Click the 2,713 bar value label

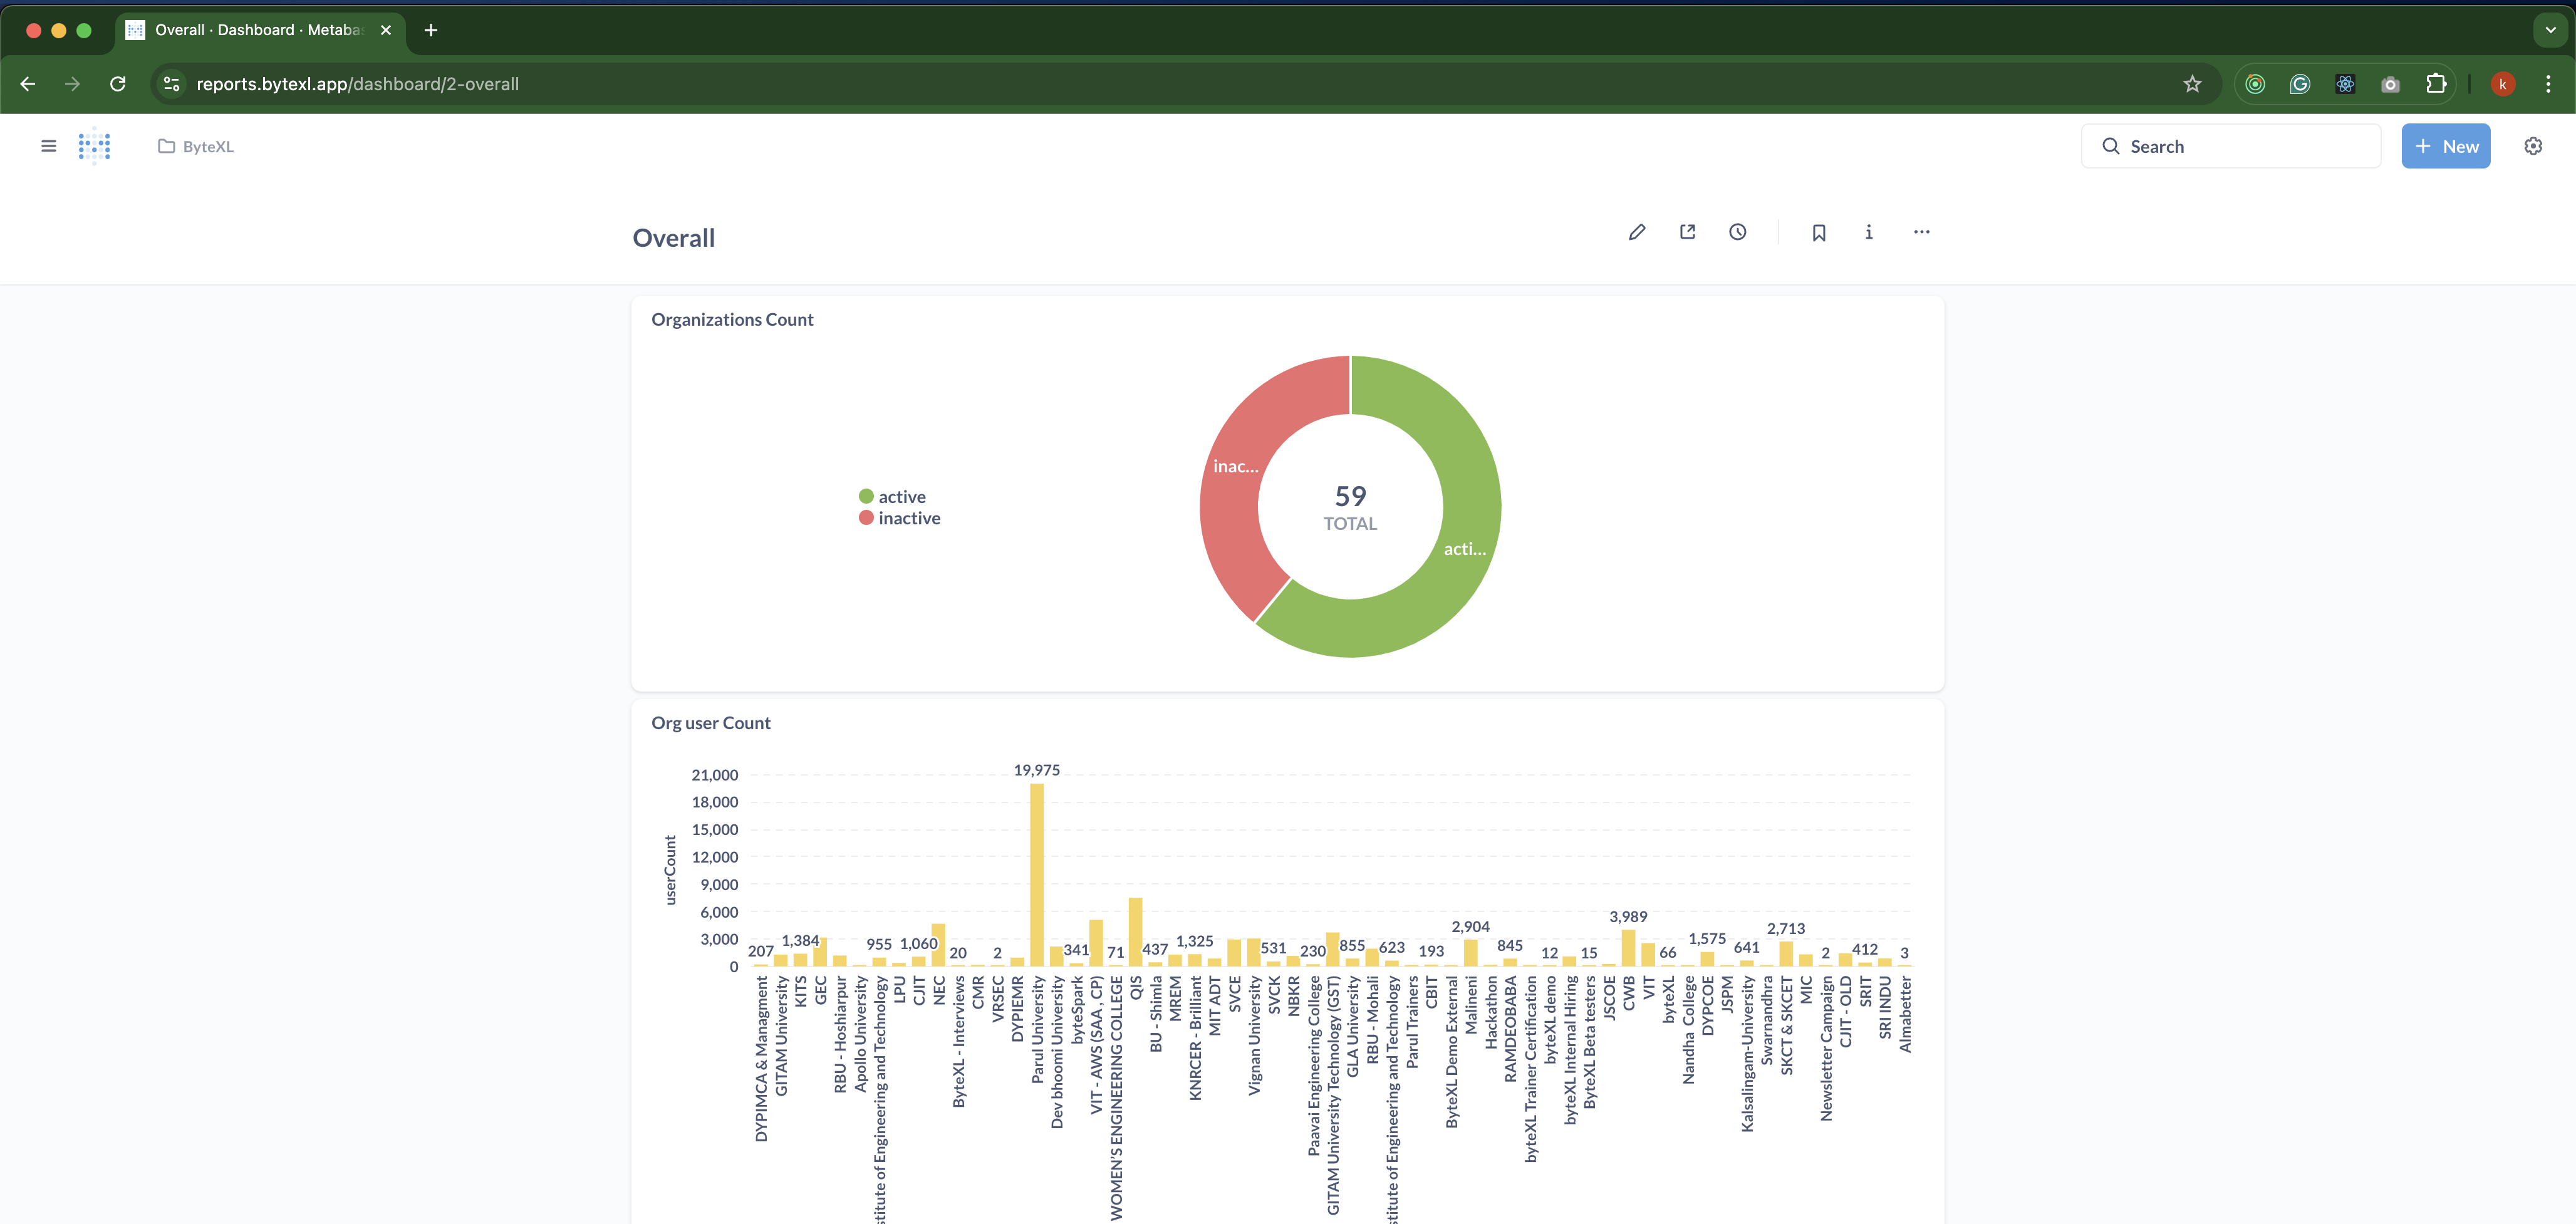pyautogui.click(x=1786, y=929)
